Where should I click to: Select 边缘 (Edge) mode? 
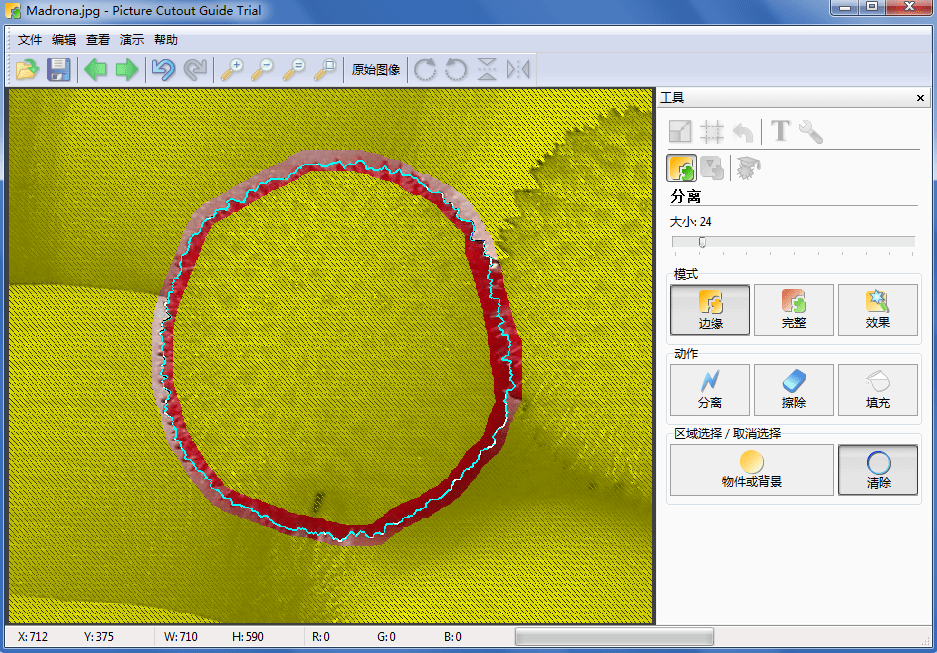pos(710,310)
